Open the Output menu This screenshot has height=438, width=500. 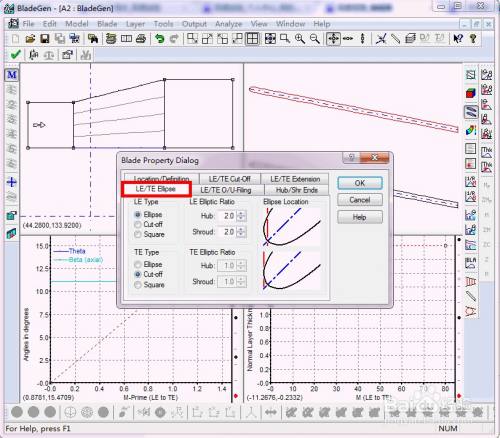(x=194, y=24)
